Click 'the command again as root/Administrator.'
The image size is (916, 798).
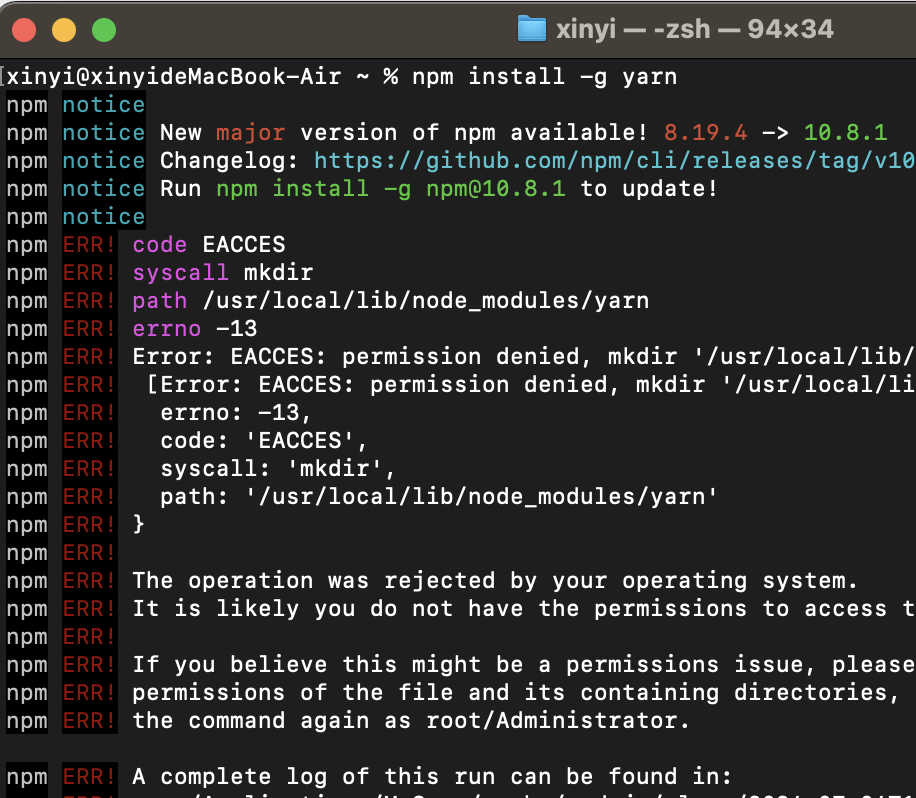(x=411, y=721)
